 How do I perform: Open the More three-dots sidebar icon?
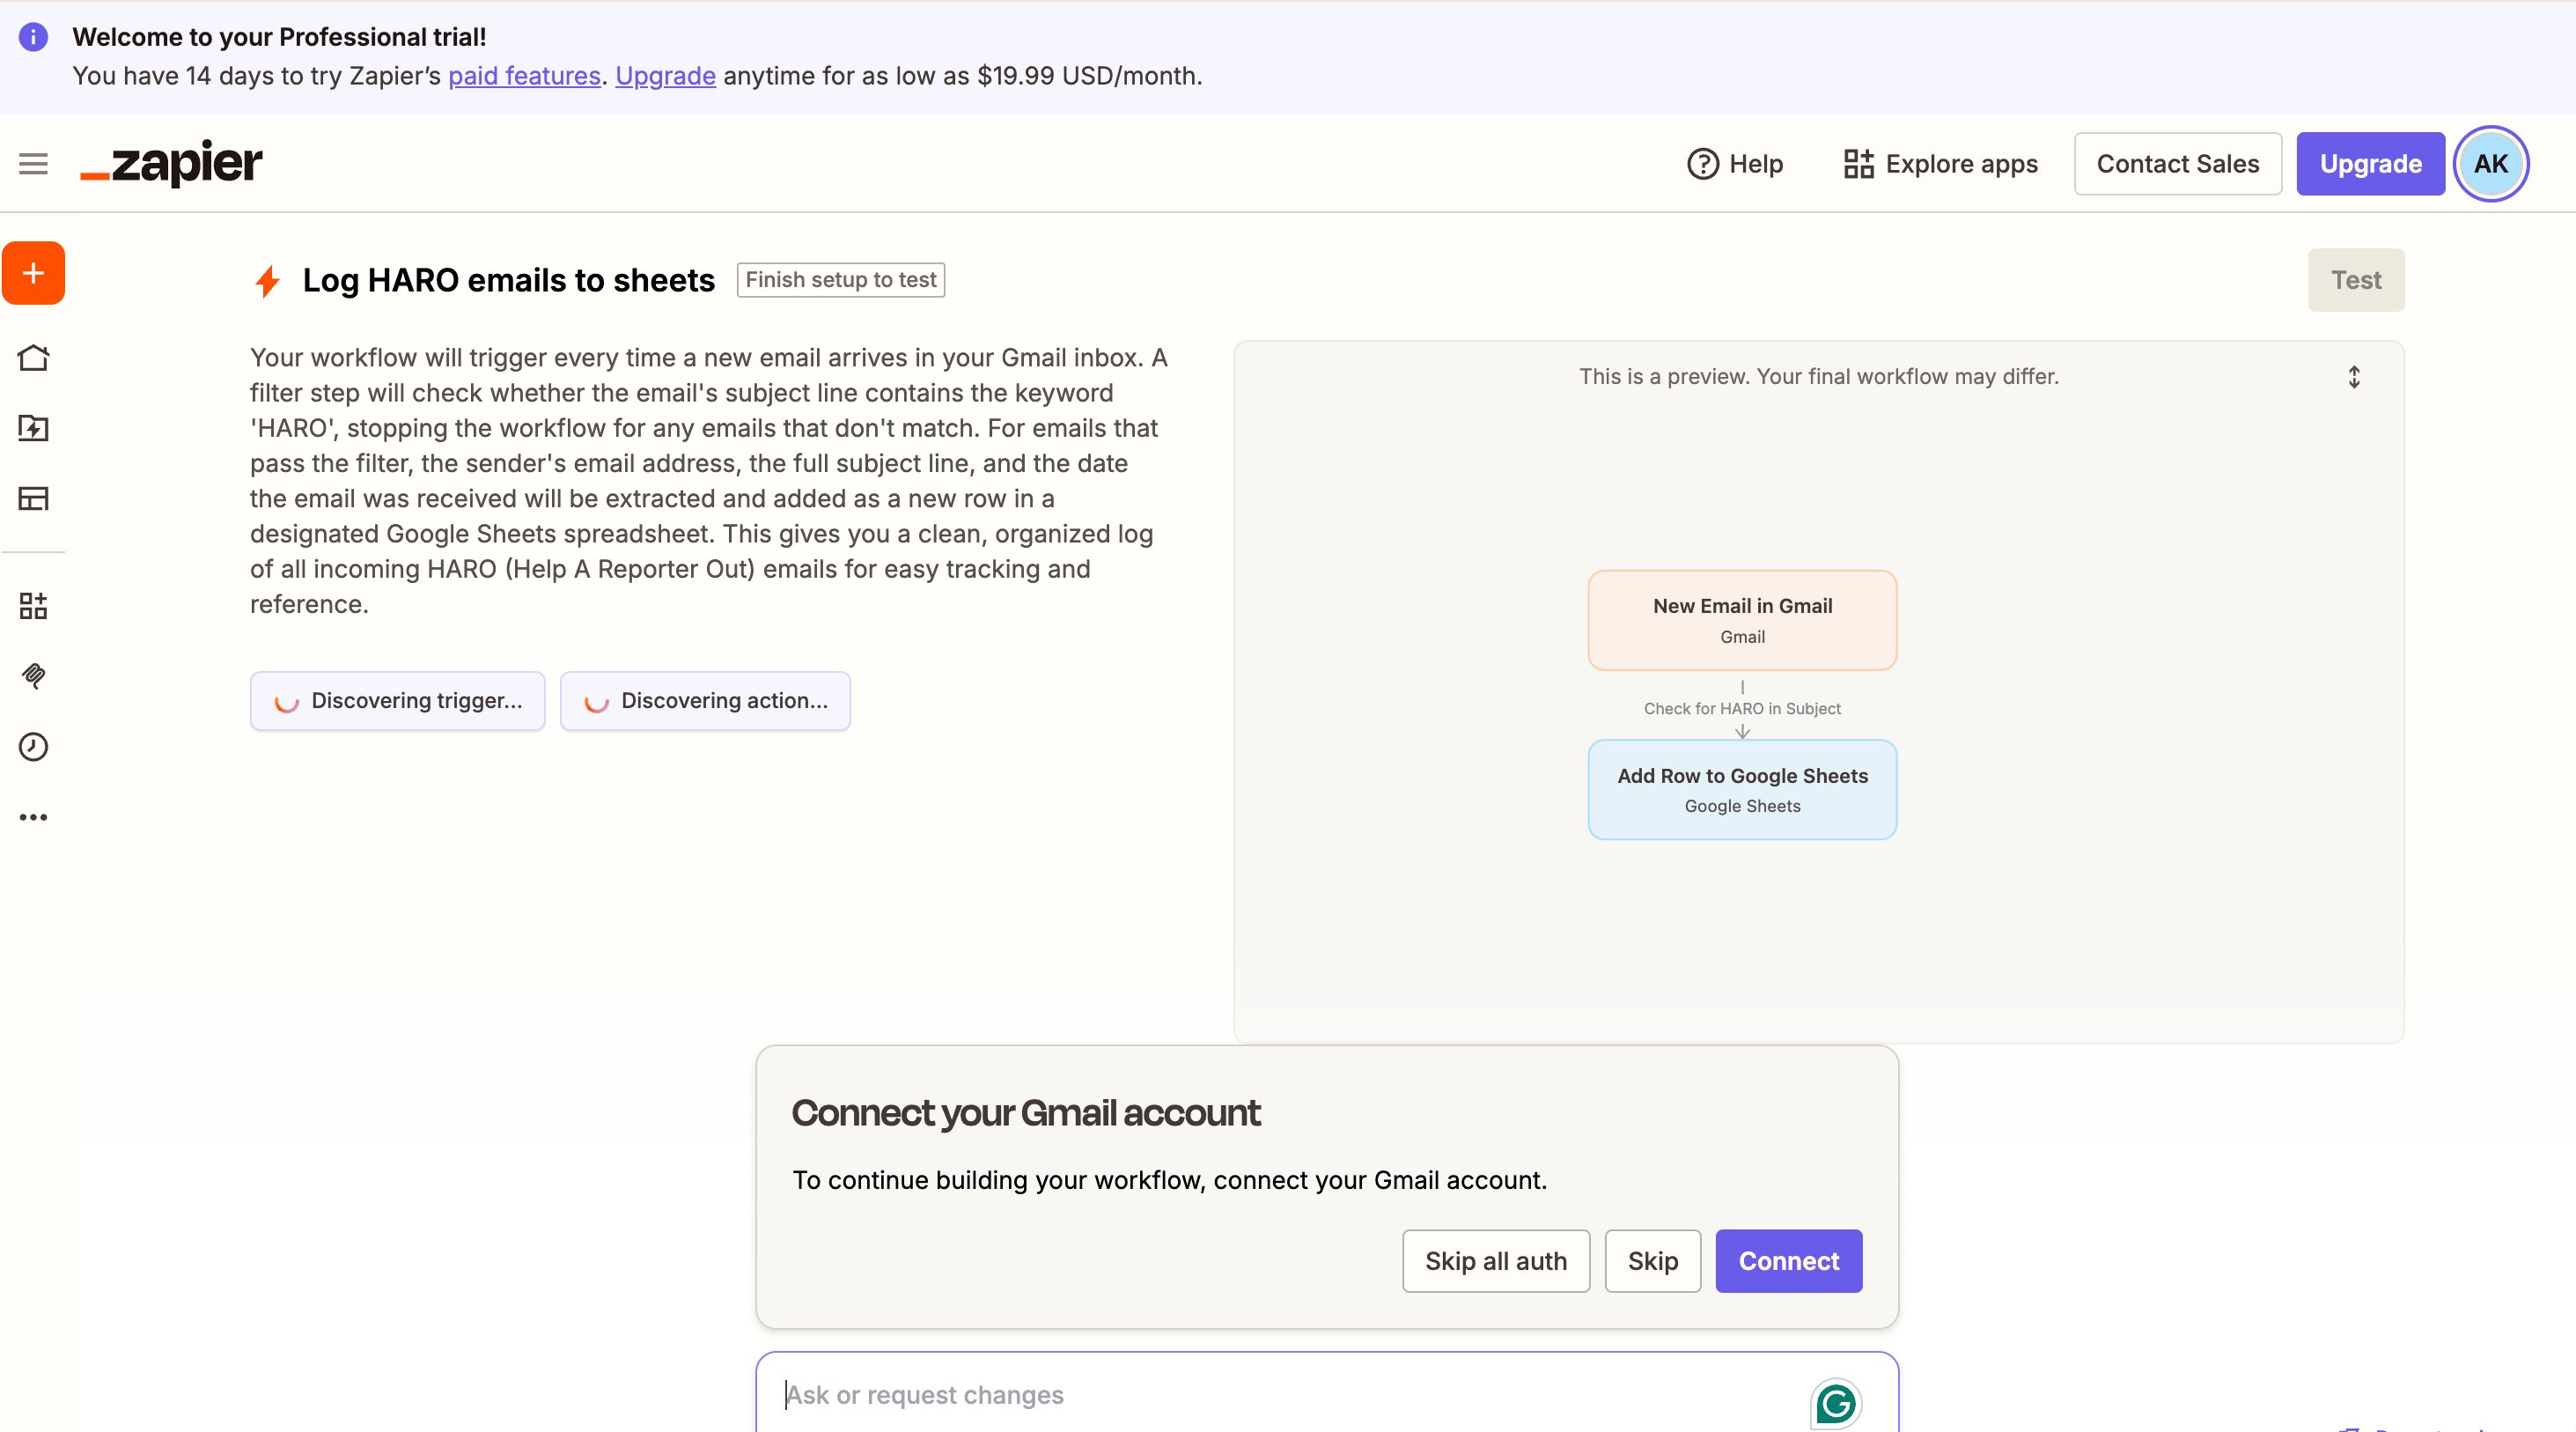click(33, 817)
